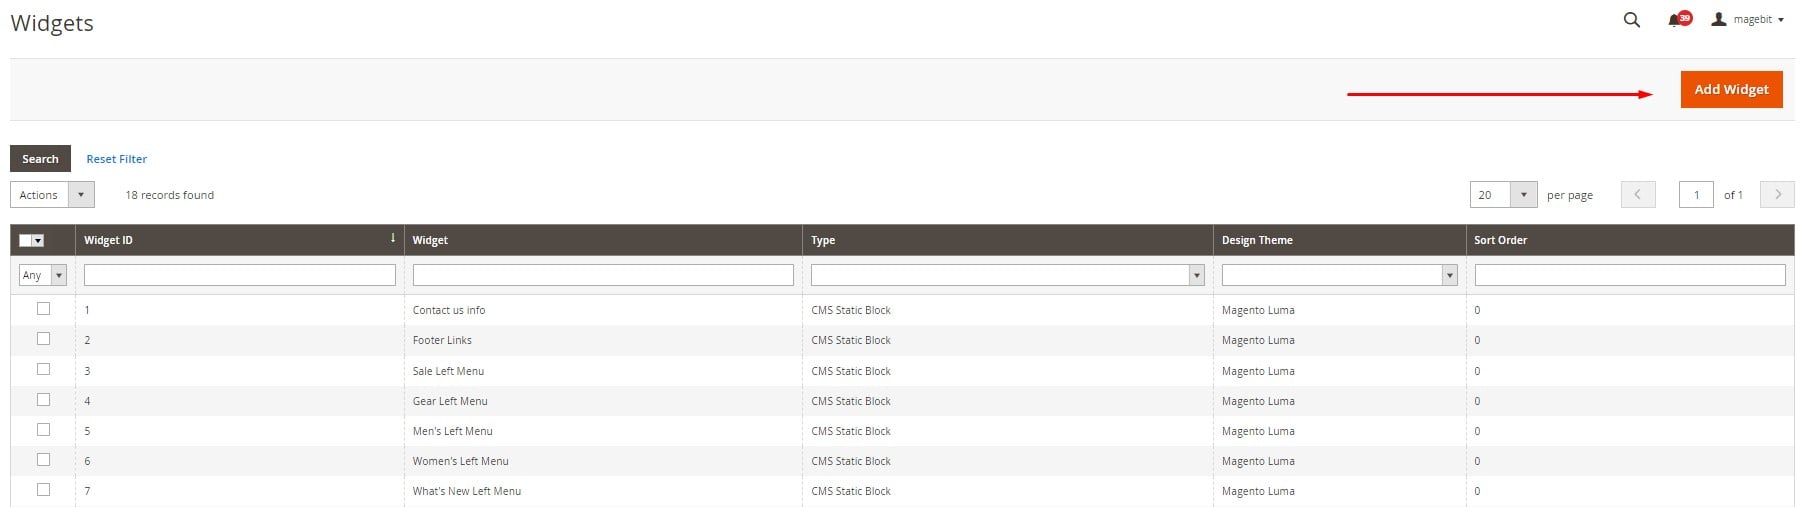Check the Men's Left Menu row checkbox
This screenshot has width=1809, height=507.
43,429
